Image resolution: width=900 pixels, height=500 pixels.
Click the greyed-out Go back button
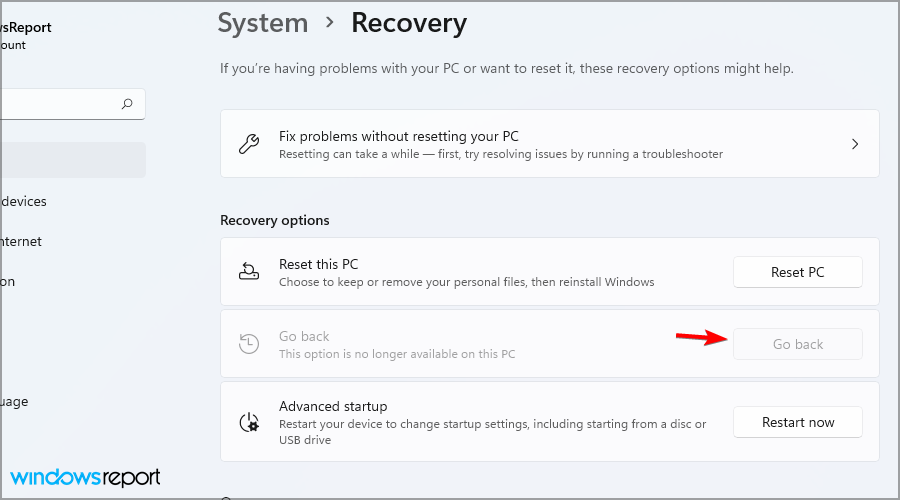point(797,344)
